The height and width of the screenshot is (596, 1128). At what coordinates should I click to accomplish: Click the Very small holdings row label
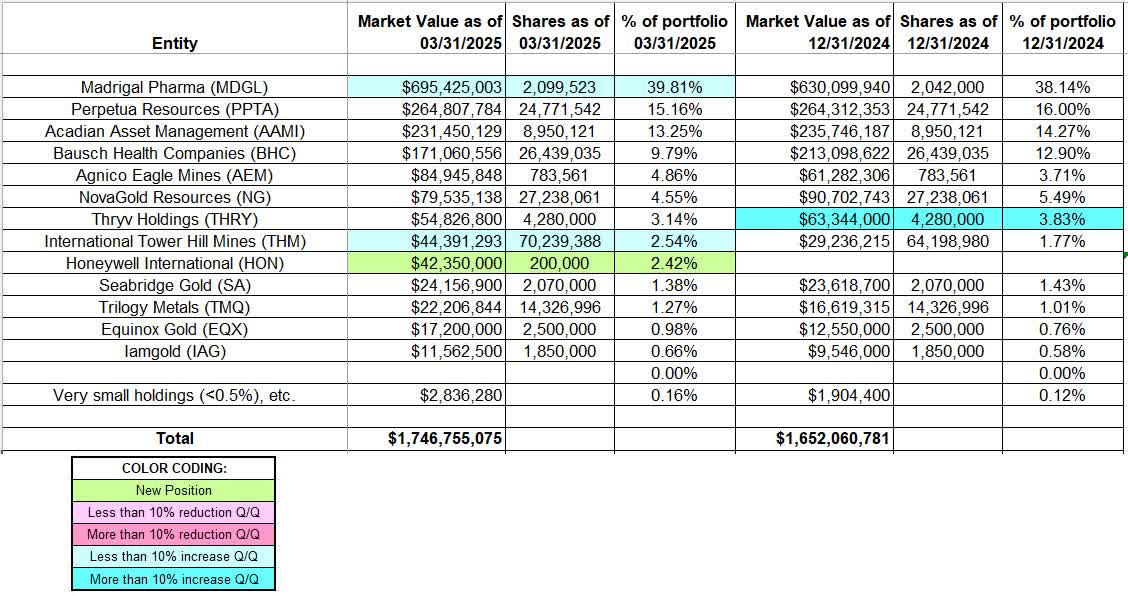(x=174, y=395)
